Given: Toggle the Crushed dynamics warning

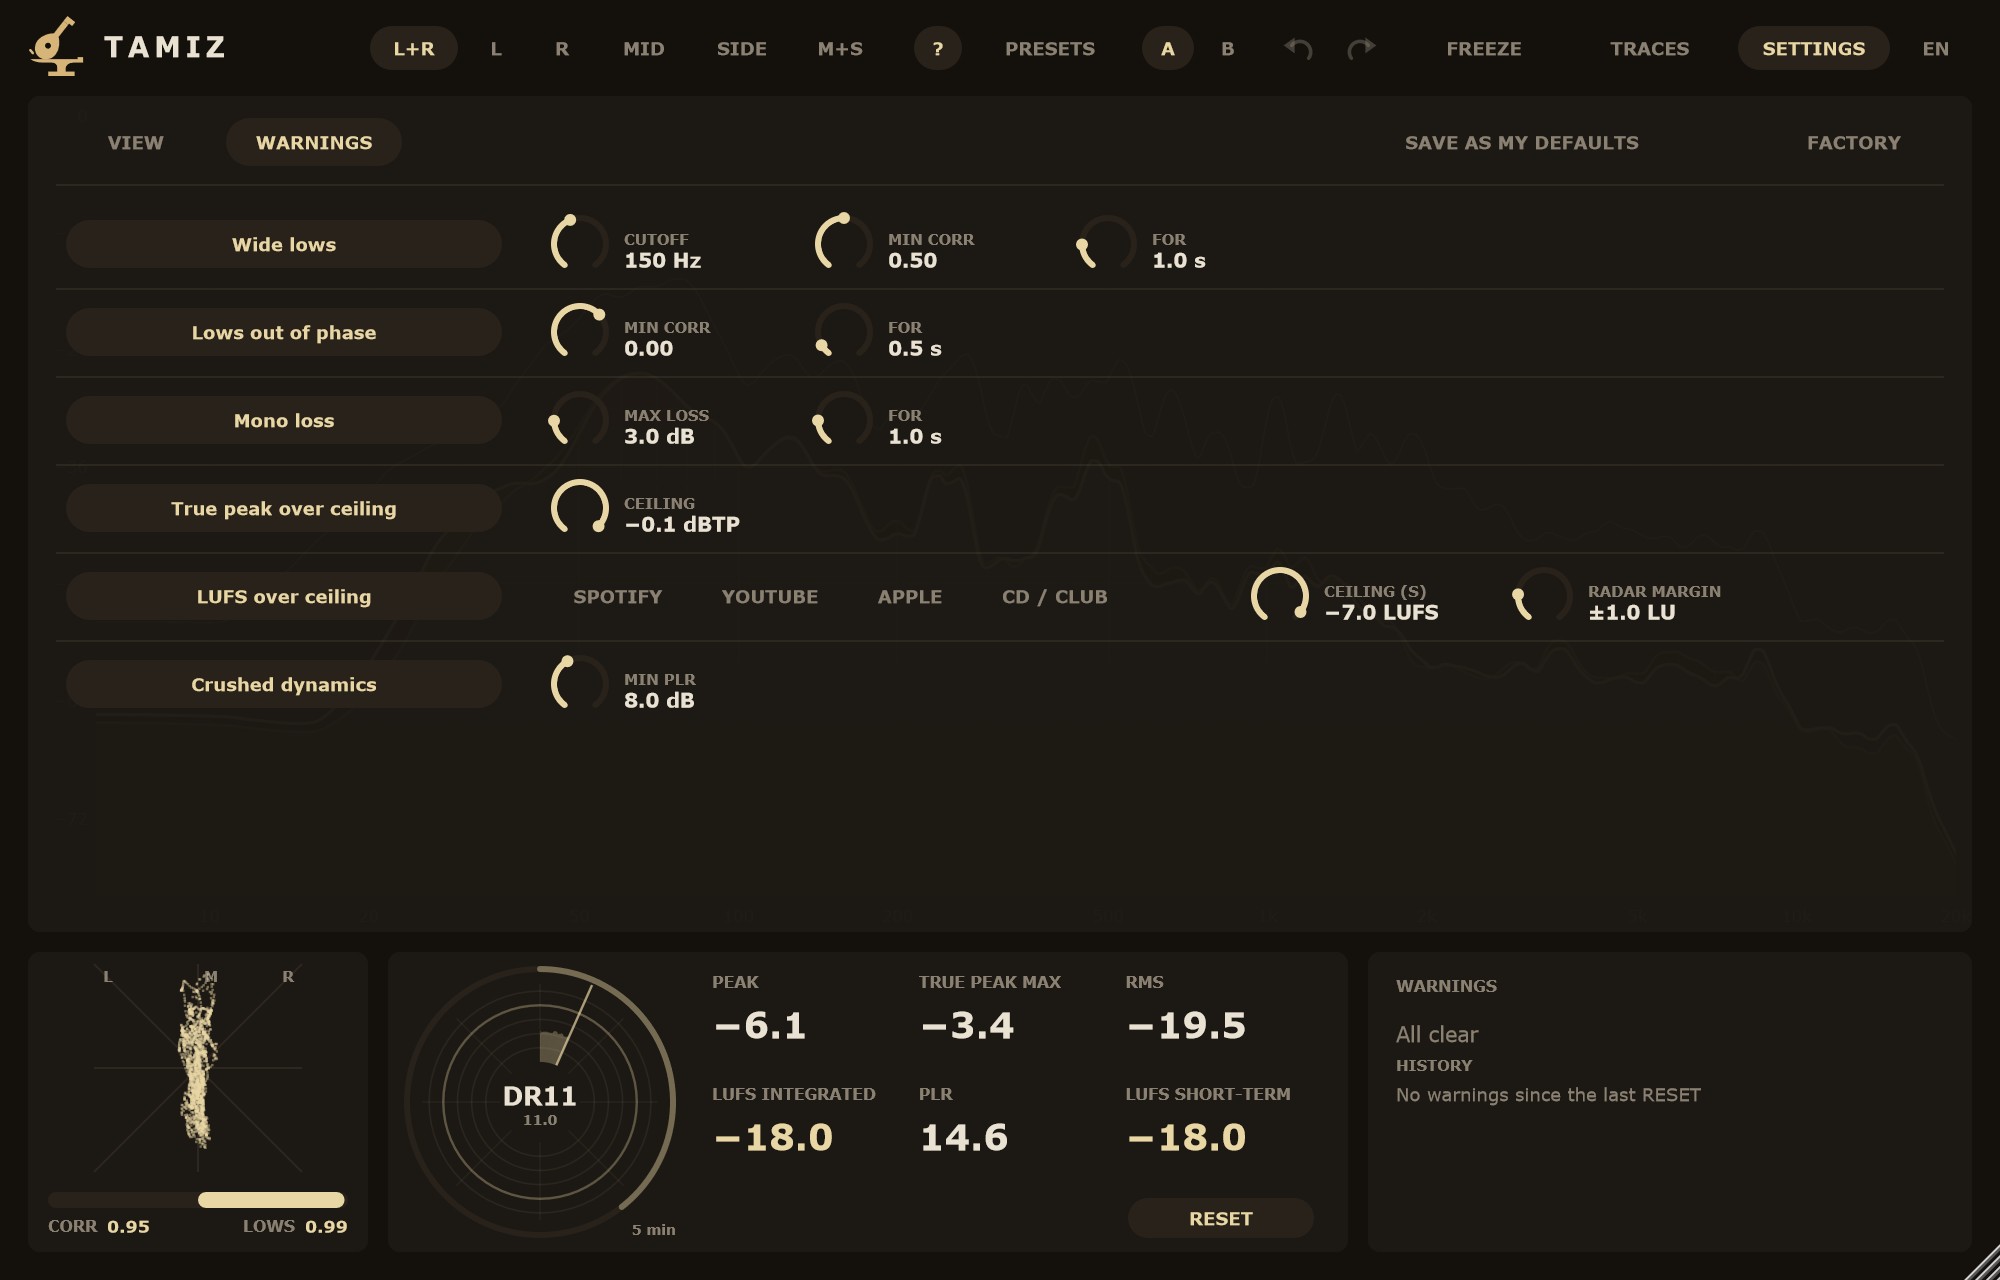Looking at the screenshot, I should point(284,684).
